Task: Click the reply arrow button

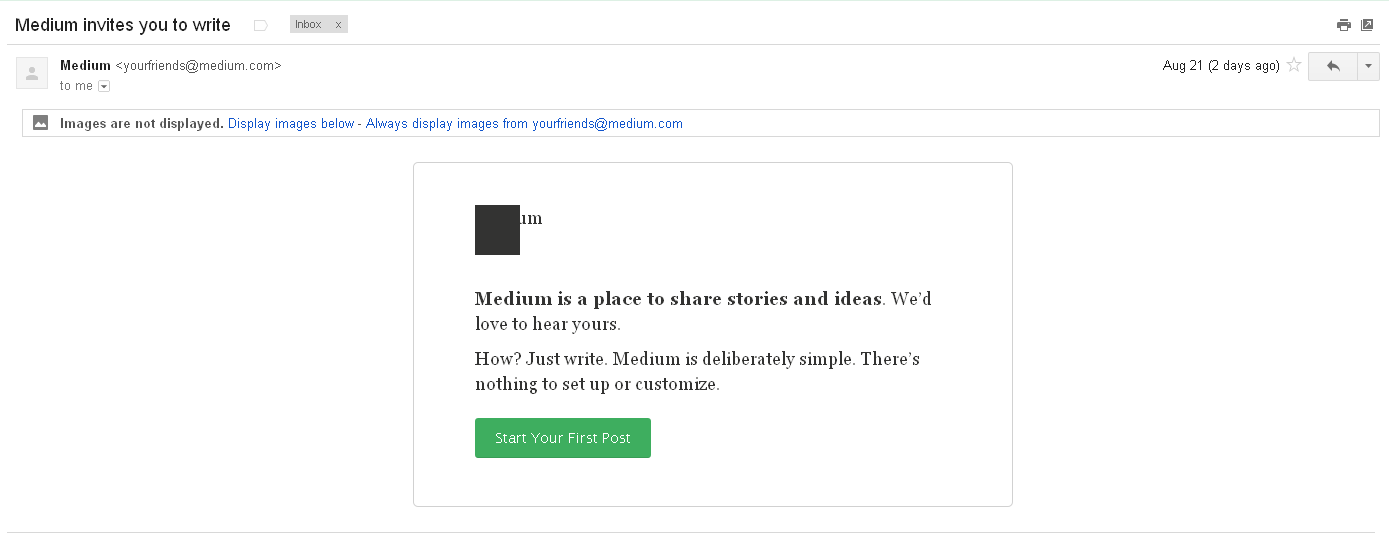Action: coord(1332,66)
